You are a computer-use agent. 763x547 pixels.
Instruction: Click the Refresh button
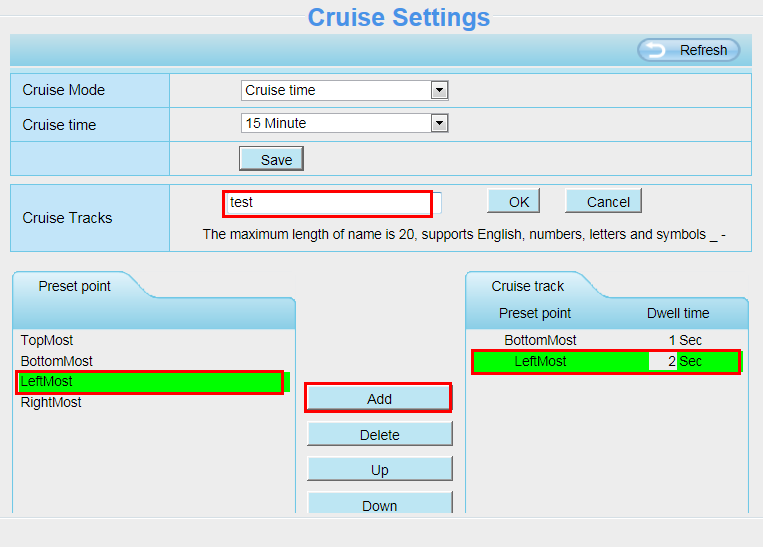click(x=689, y=50)
